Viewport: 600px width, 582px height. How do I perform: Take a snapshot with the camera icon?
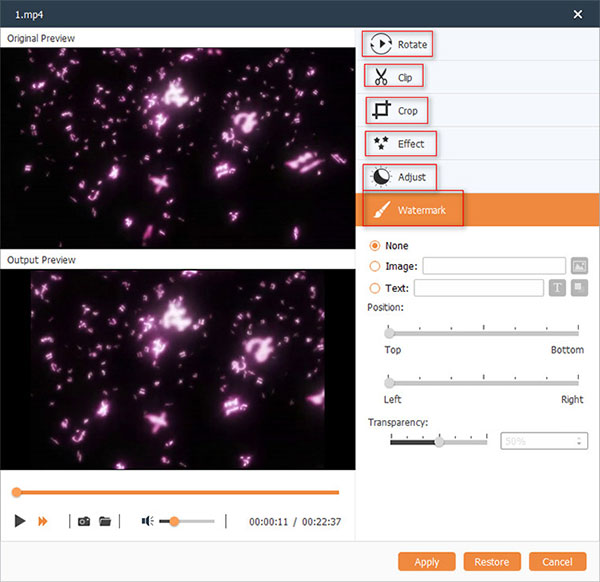(84, 521)
